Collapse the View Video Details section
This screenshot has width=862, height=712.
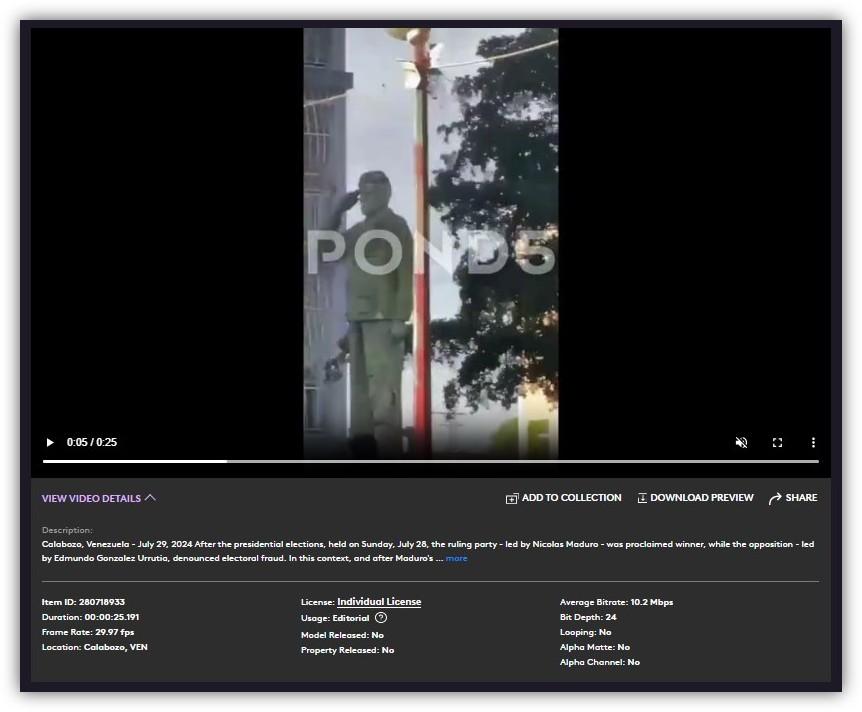point(91,498)
